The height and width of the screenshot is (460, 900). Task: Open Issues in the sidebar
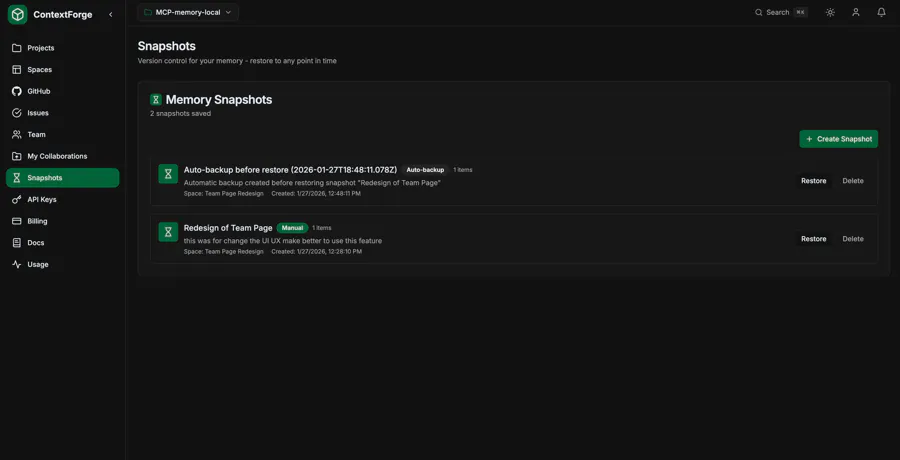coord(63,113)
